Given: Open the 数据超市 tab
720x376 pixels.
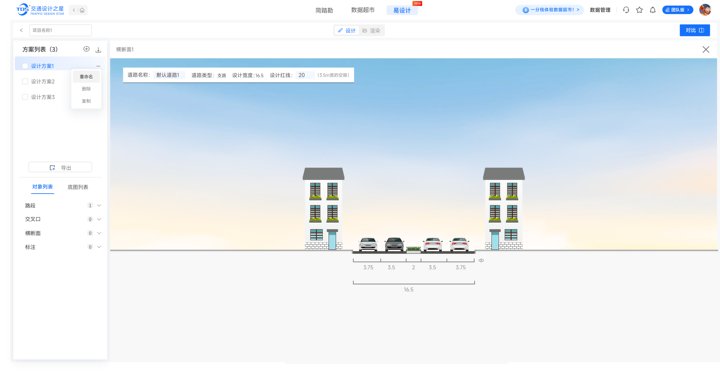Looking at the screenshot, I should coord(363,10).
